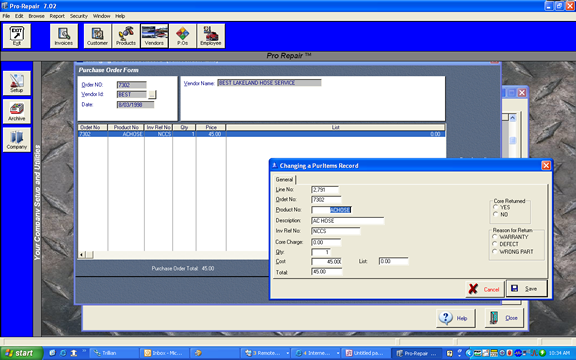The width and height of the screenshot is (576, 360).
Task: Click the Cancel button
Action: (485, 289)
